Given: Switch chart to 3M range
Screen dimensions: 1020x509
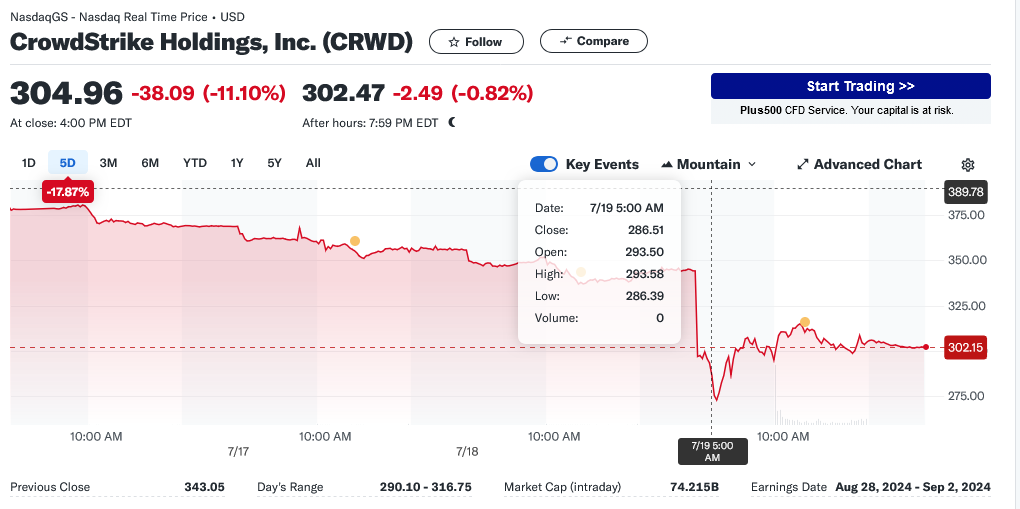Looking at the screenshot, I should pyautogui.click(x=109, y=163).
